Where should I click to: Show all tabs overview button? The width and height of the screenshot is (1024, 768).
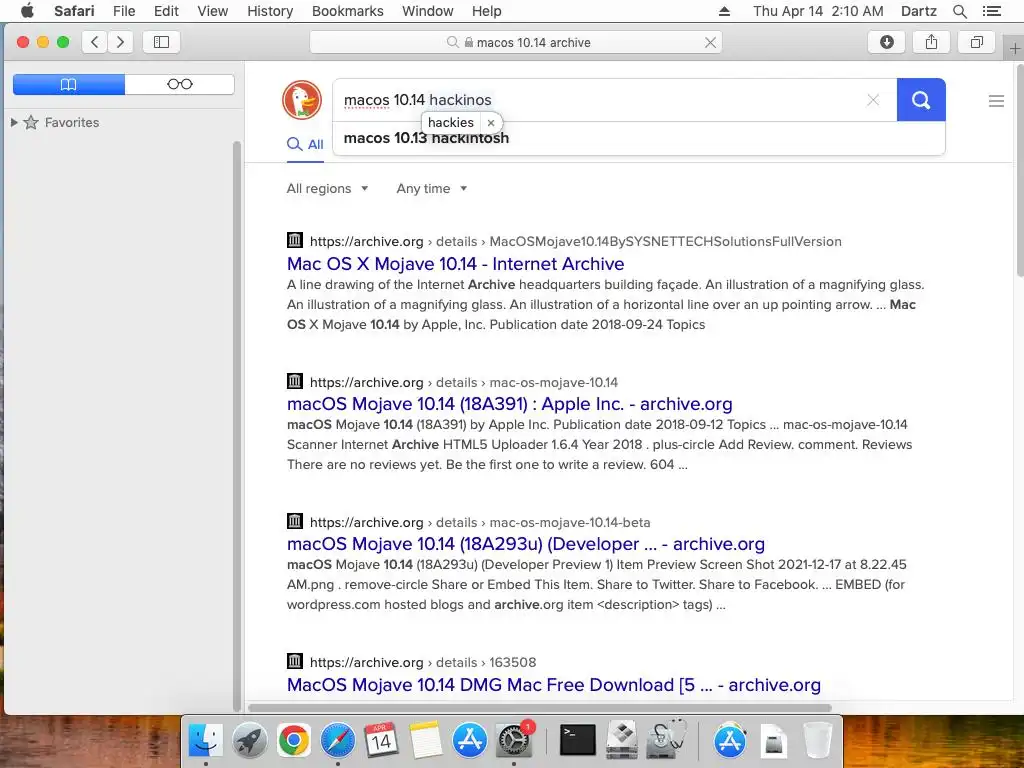coord(976,42)
